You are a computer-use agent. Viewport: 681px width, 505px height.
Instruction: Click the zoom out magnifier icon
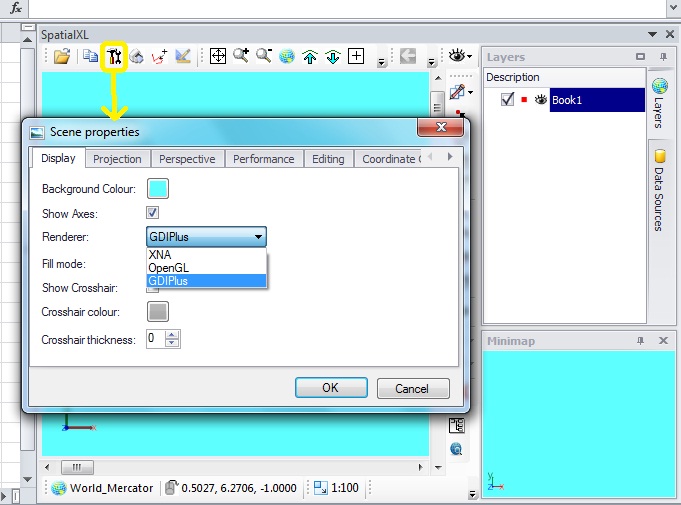point(264,57)
